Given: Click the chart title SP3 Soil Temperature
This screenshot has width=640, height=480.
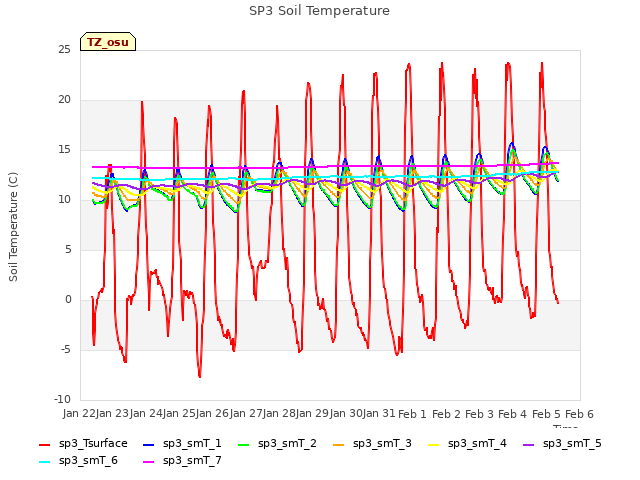Looking at the screenshot, I should point(319,11).
